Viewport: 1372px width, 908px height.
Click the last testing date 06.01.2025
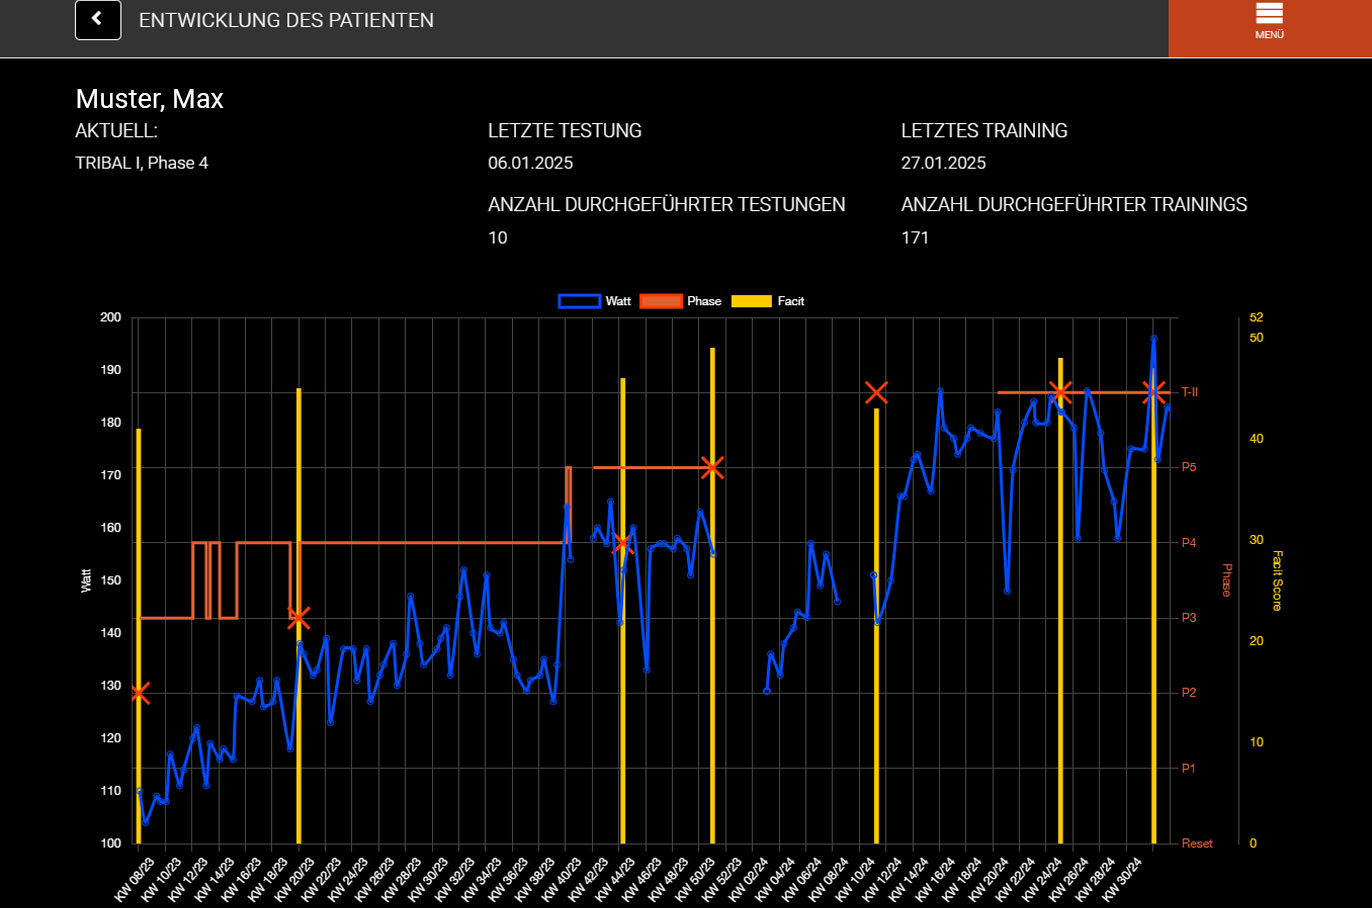pyautogui.click(x=530, y=163)
